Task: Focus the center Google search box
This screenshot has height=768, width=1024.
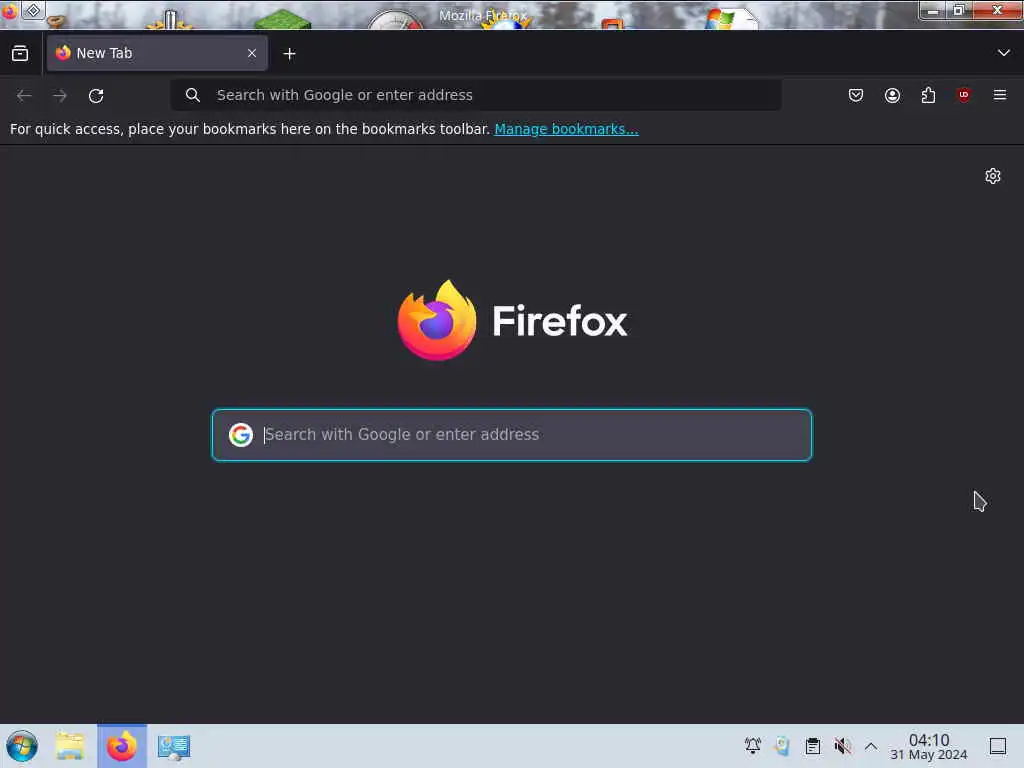Action: point(512,435)
